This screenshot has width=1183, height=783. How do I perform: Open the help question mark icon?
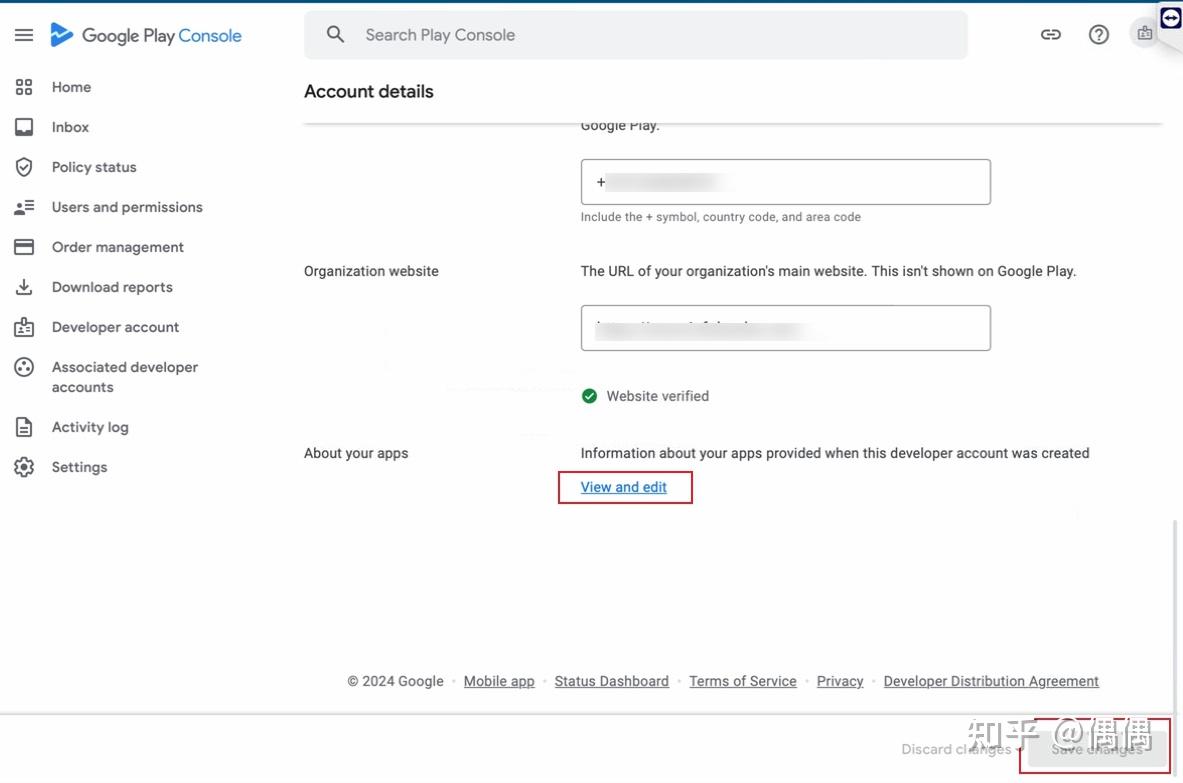pos(1099,35)
